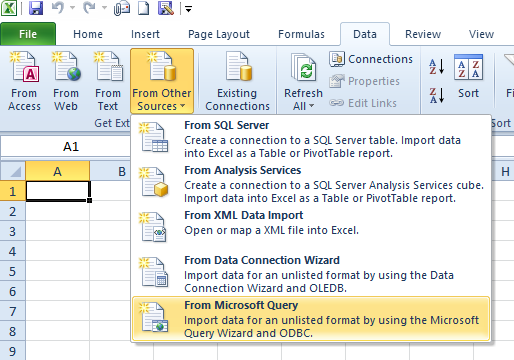The width and height of the screenshot is (514, 360).
Task: Select row 7 header
Action: coord(13,311)
